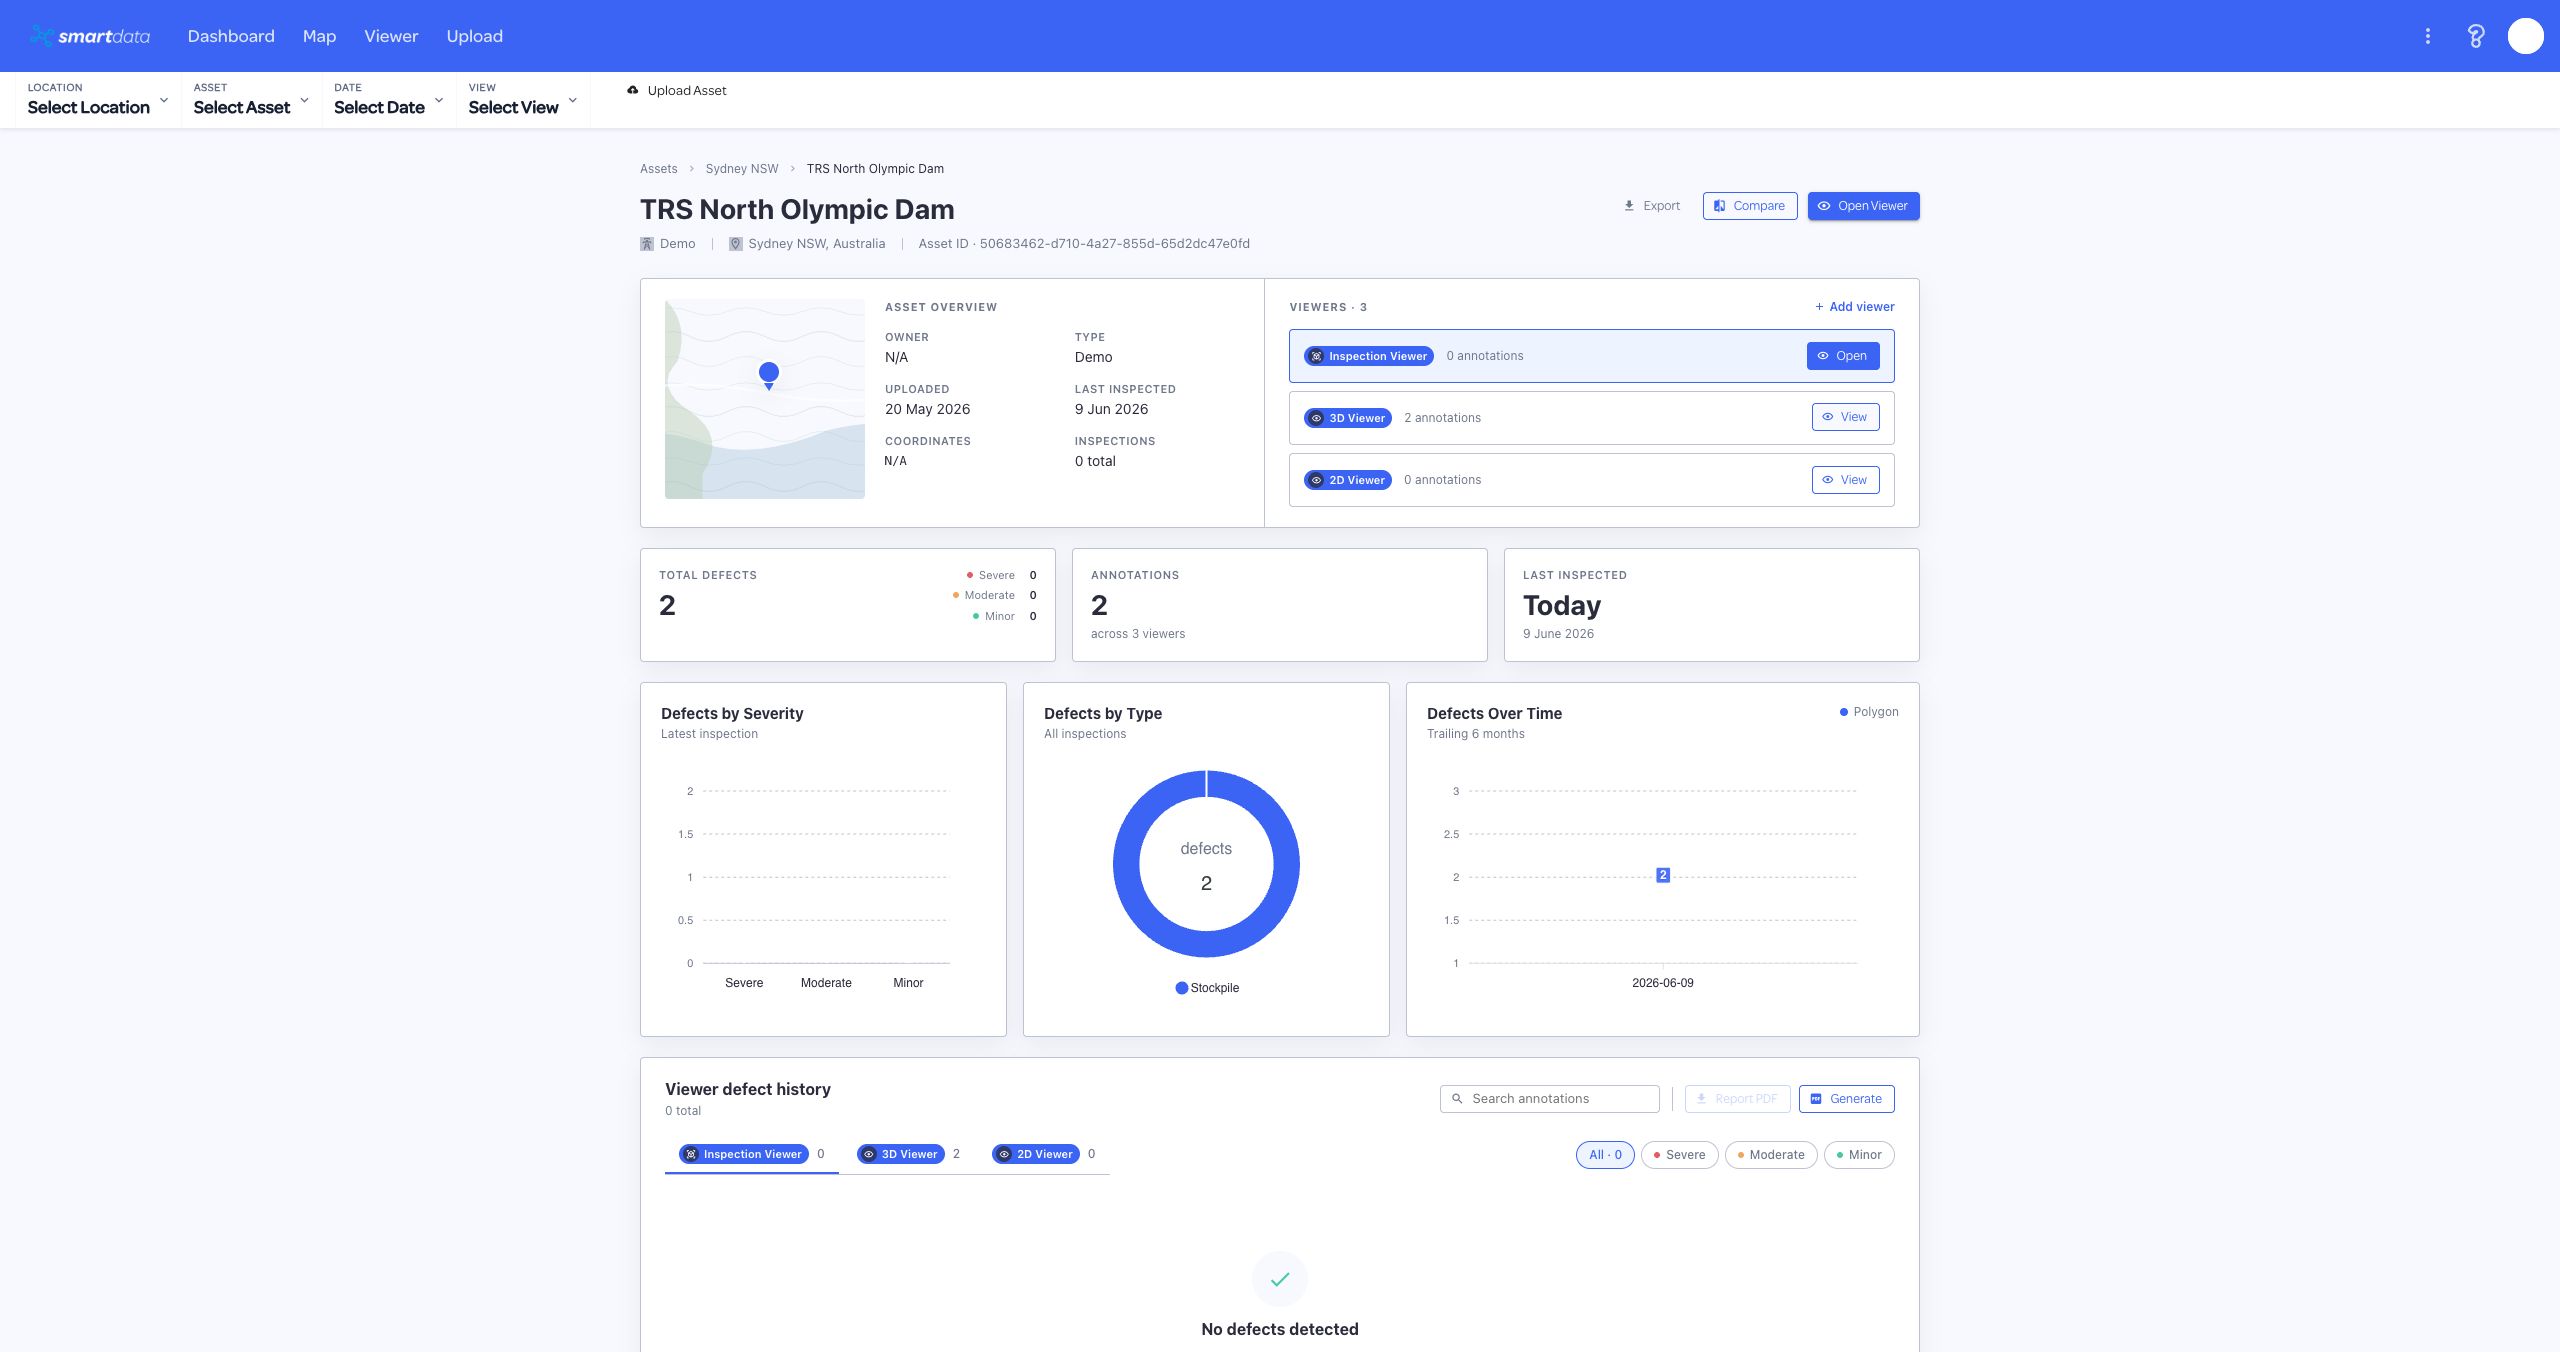Click the Sydney NSW location pin icon

[736, 244]
